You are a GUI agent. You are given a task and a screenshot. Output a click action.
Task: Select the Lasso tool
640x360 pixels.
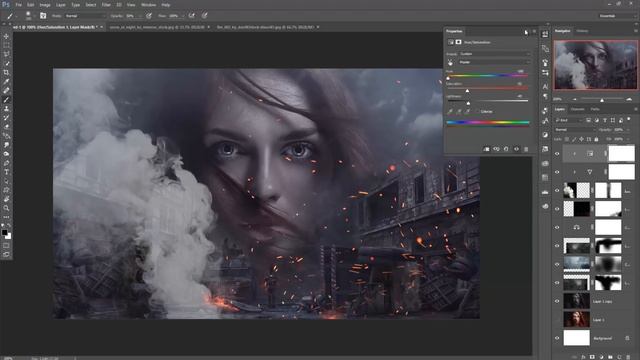tap(6, 54)
